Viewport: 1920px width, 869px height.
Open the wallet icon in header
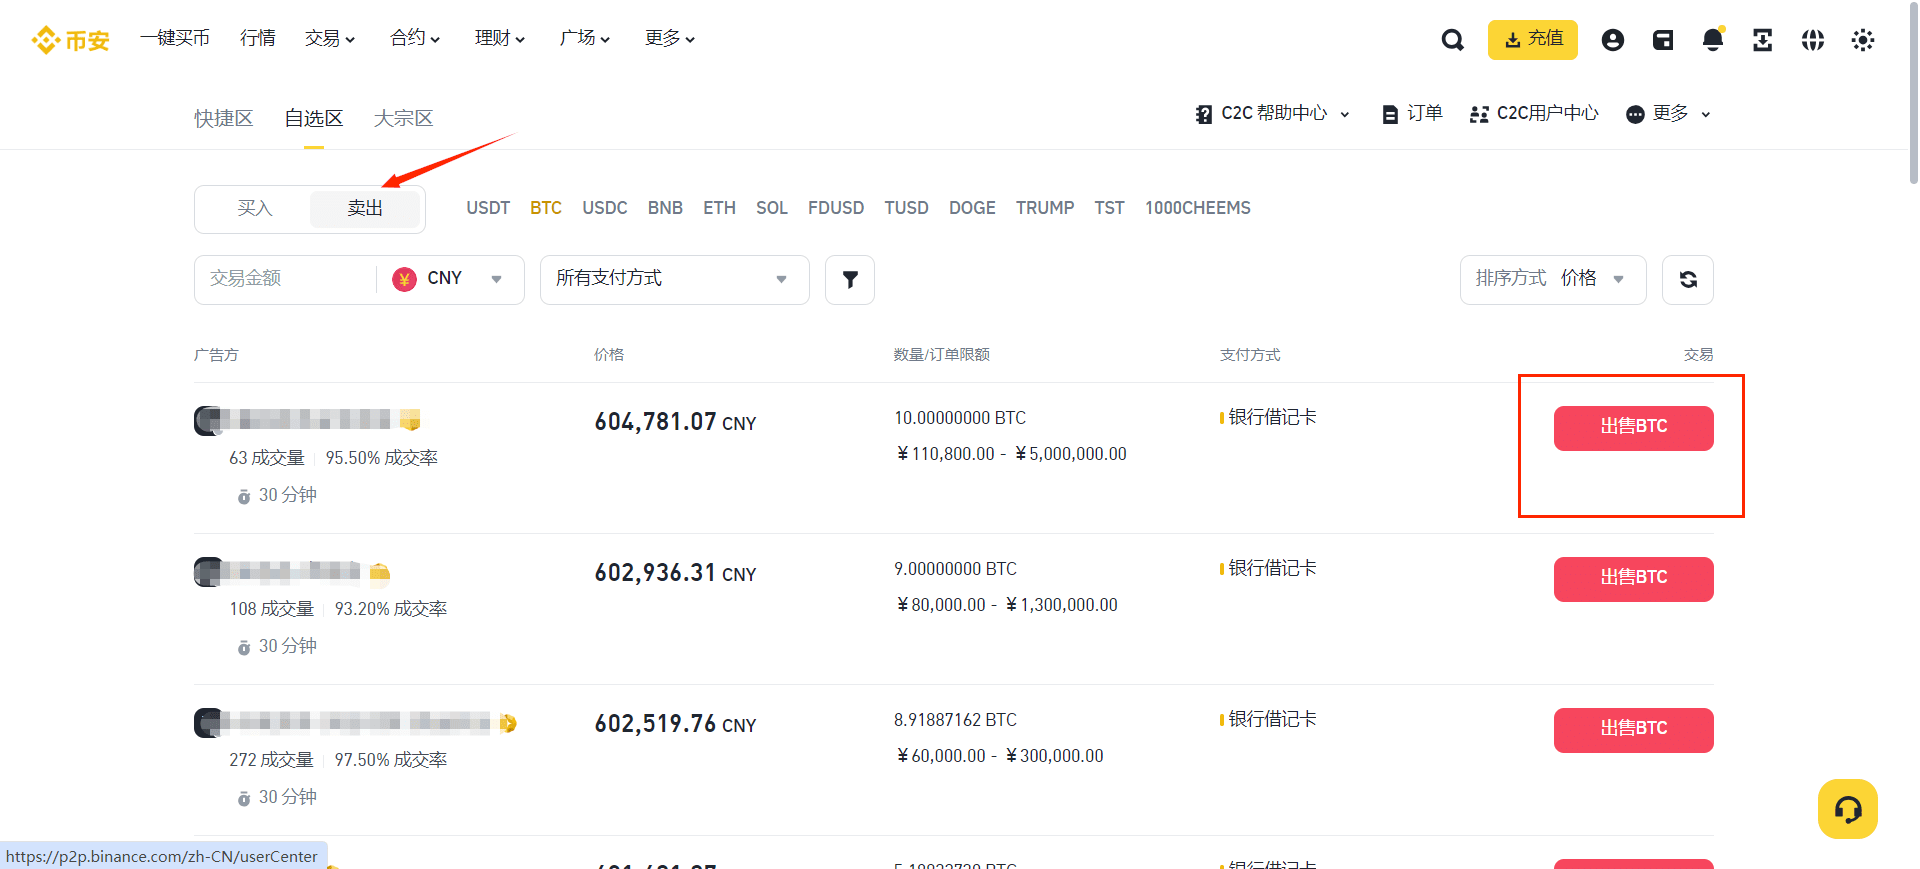coord(1663,40)
